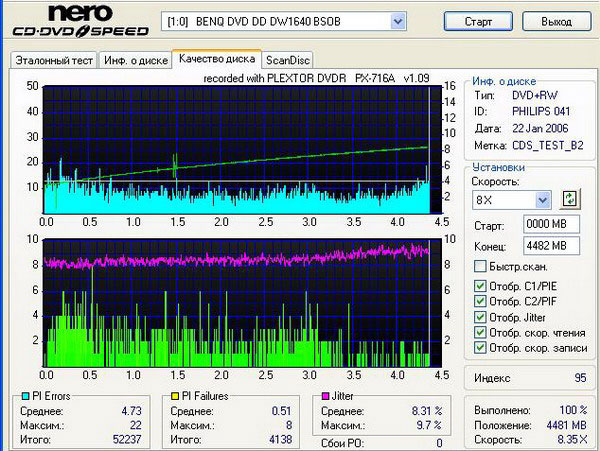Click the disc label CDS_TEST_B2
The image size is (600, 451).
548,145
